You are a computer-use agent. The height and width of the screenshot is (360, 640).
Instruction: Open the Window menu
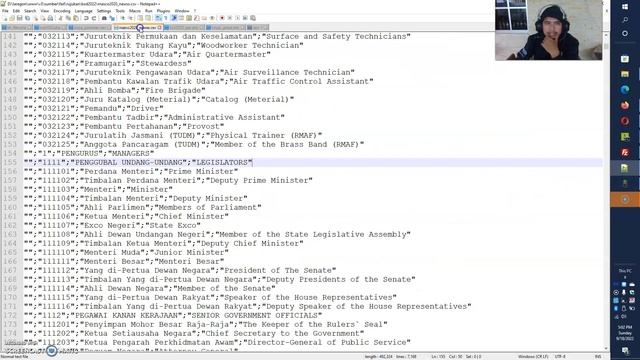click(x=182, y=11)
